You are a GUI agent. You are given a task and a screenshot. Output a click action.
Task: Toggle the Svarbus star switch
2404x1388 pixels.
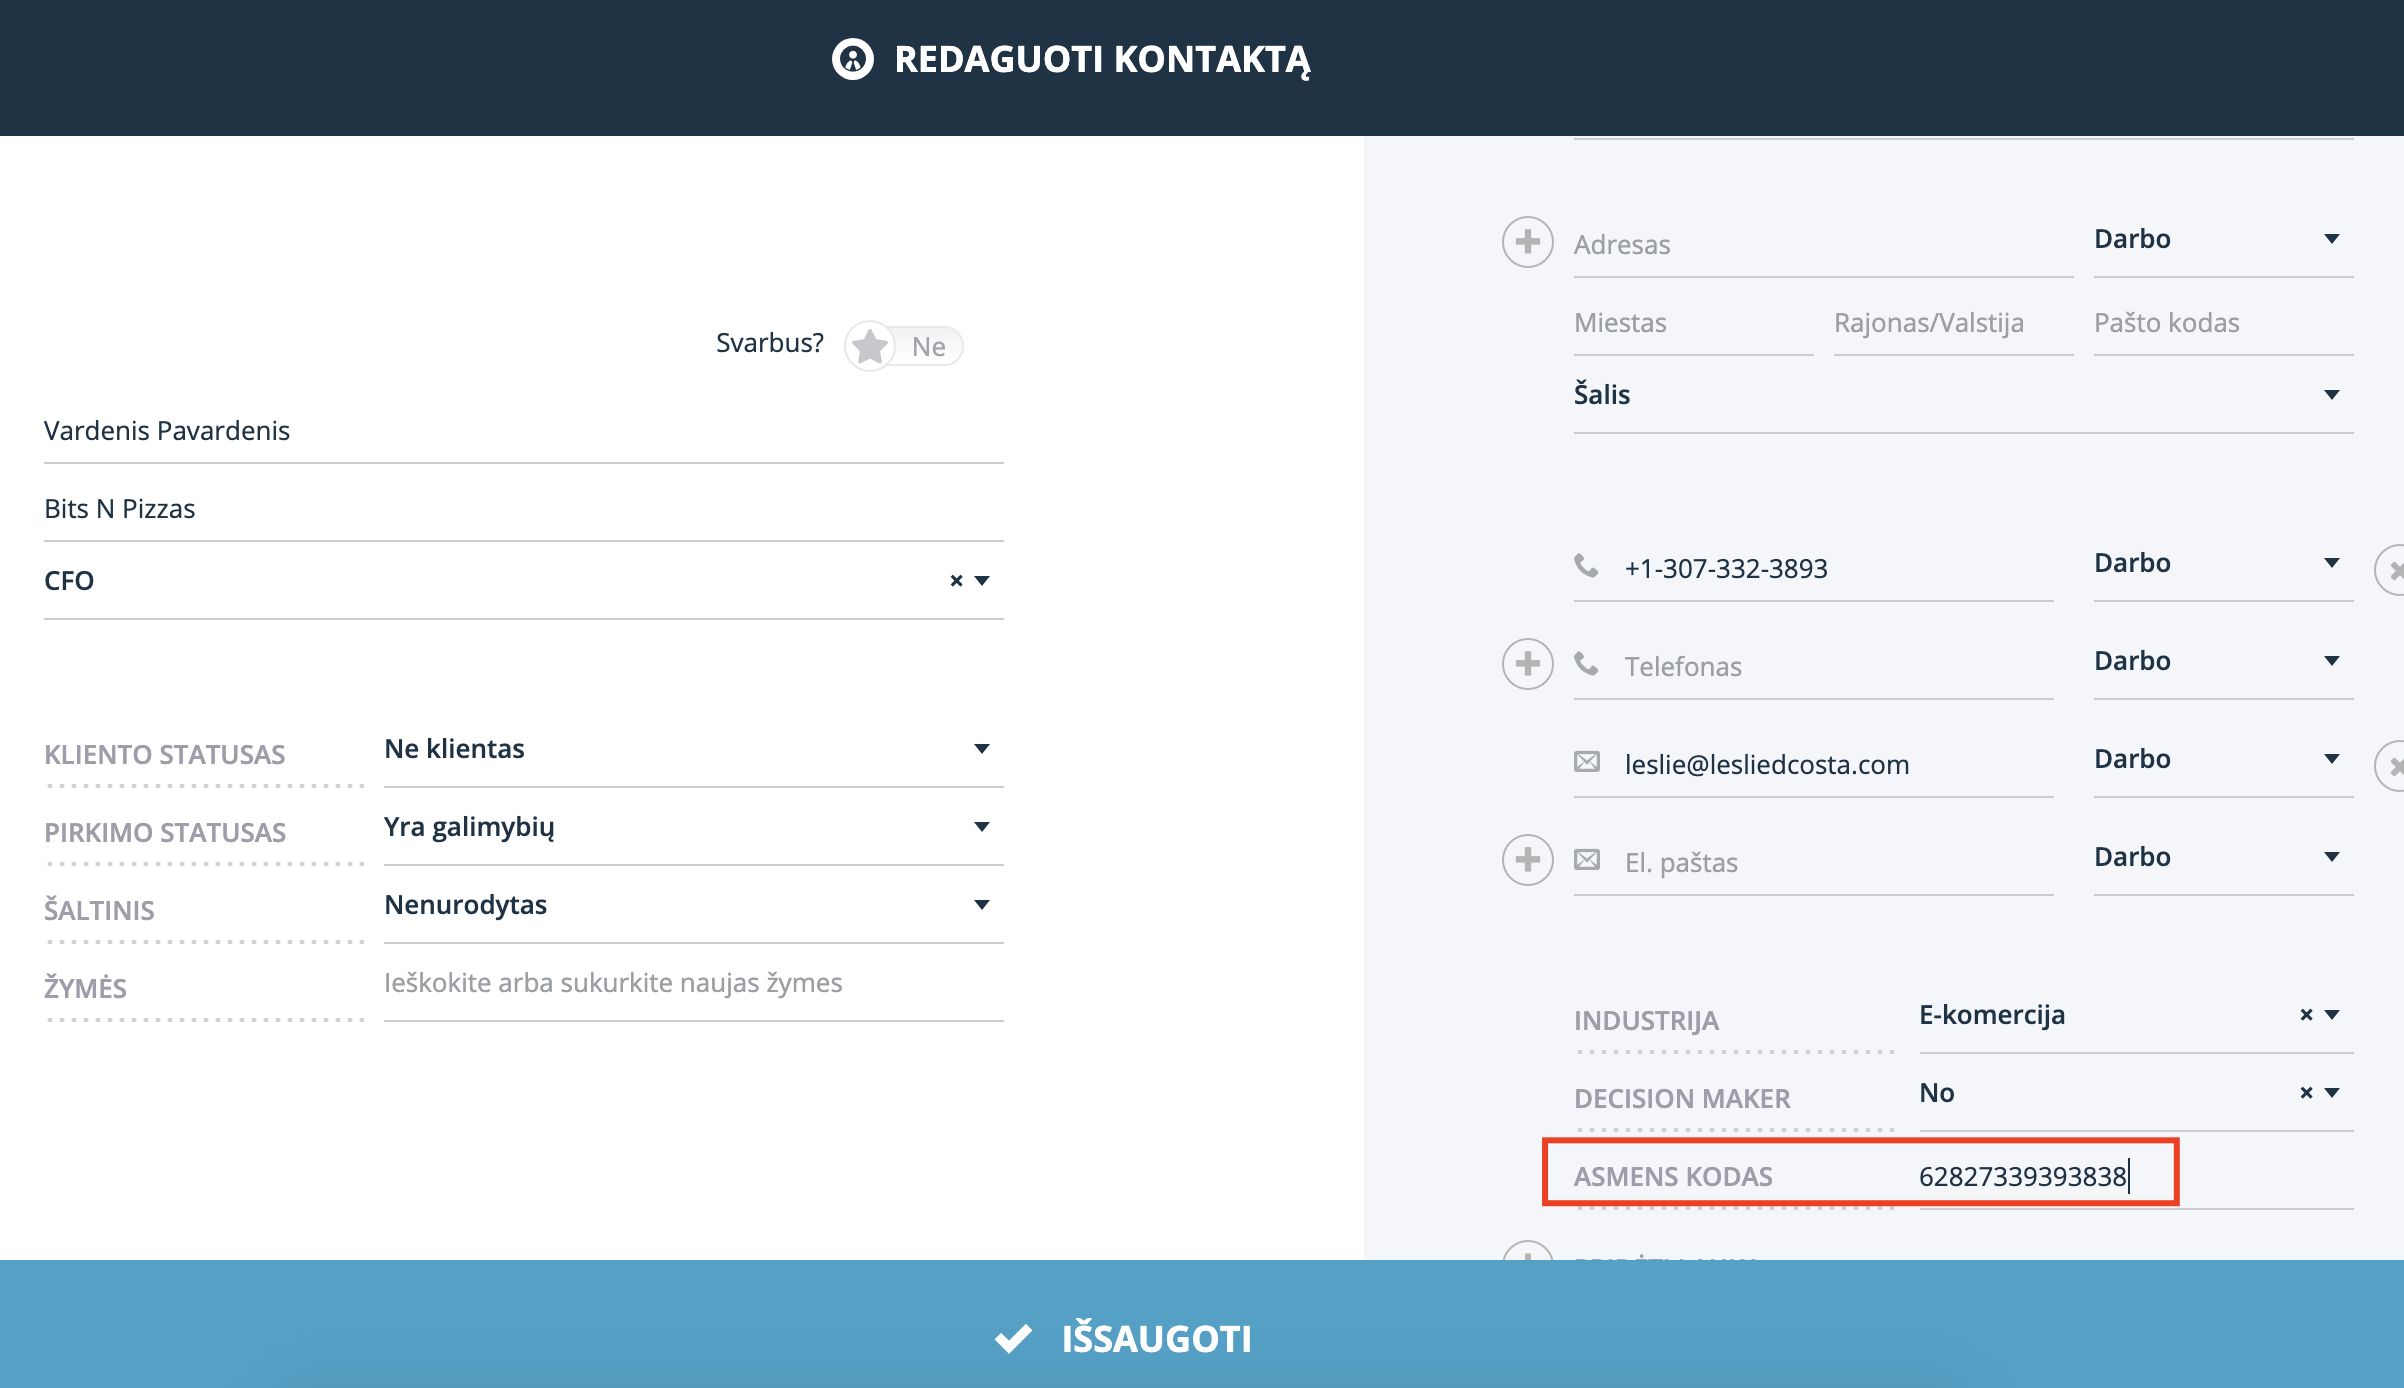tap(903, 346)
